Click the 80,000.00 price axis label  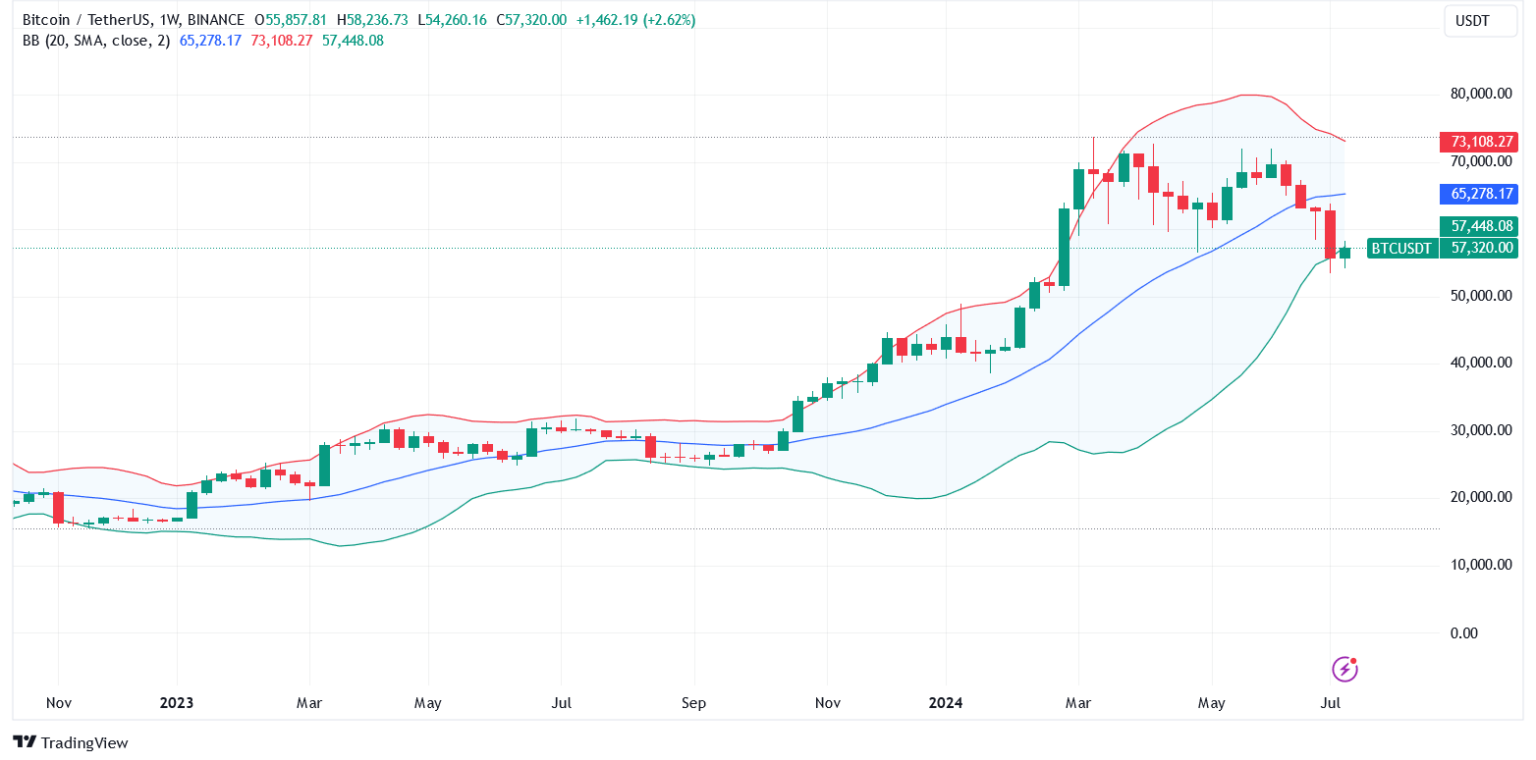click(x=1479, y=94)
